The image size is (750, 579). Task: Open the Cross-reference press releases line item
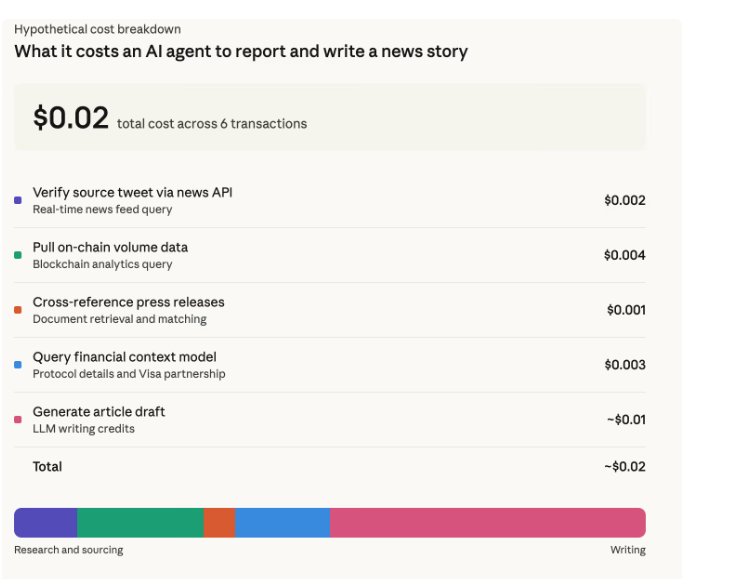click(128, 302)
